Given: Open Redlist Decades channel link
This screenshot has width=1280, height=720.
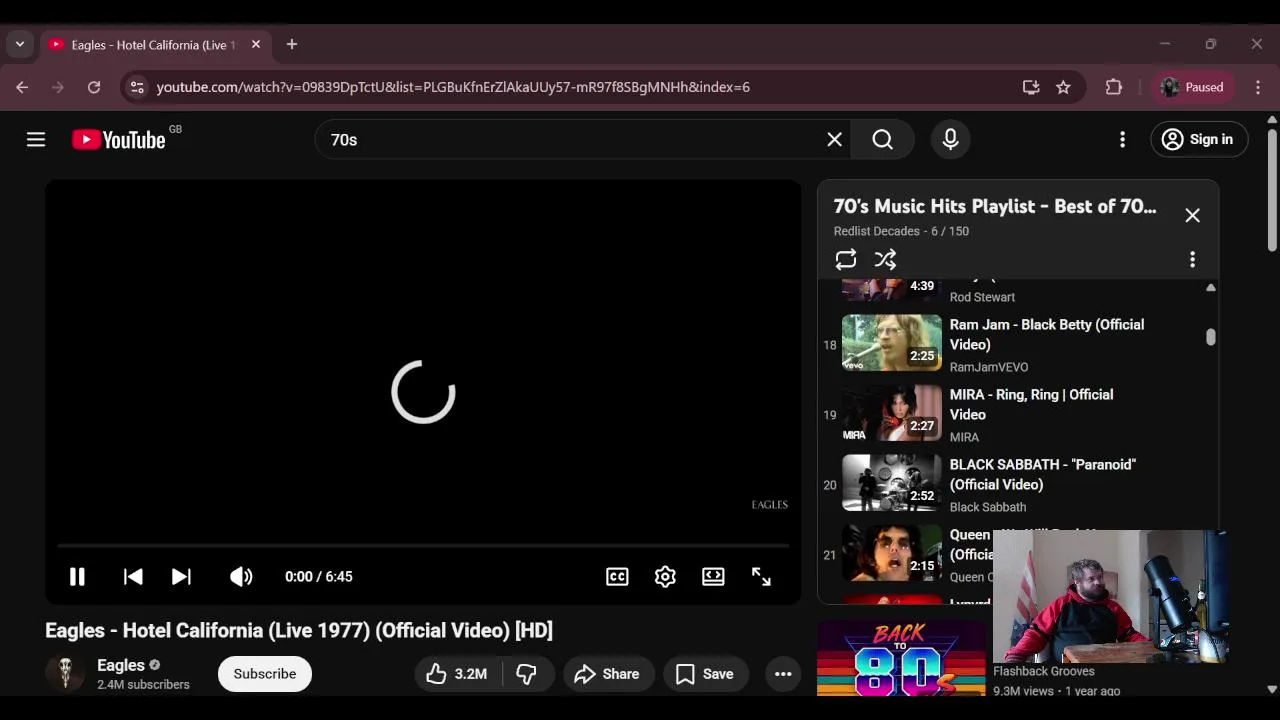Looking at the screenshot, I should point(877,231).
